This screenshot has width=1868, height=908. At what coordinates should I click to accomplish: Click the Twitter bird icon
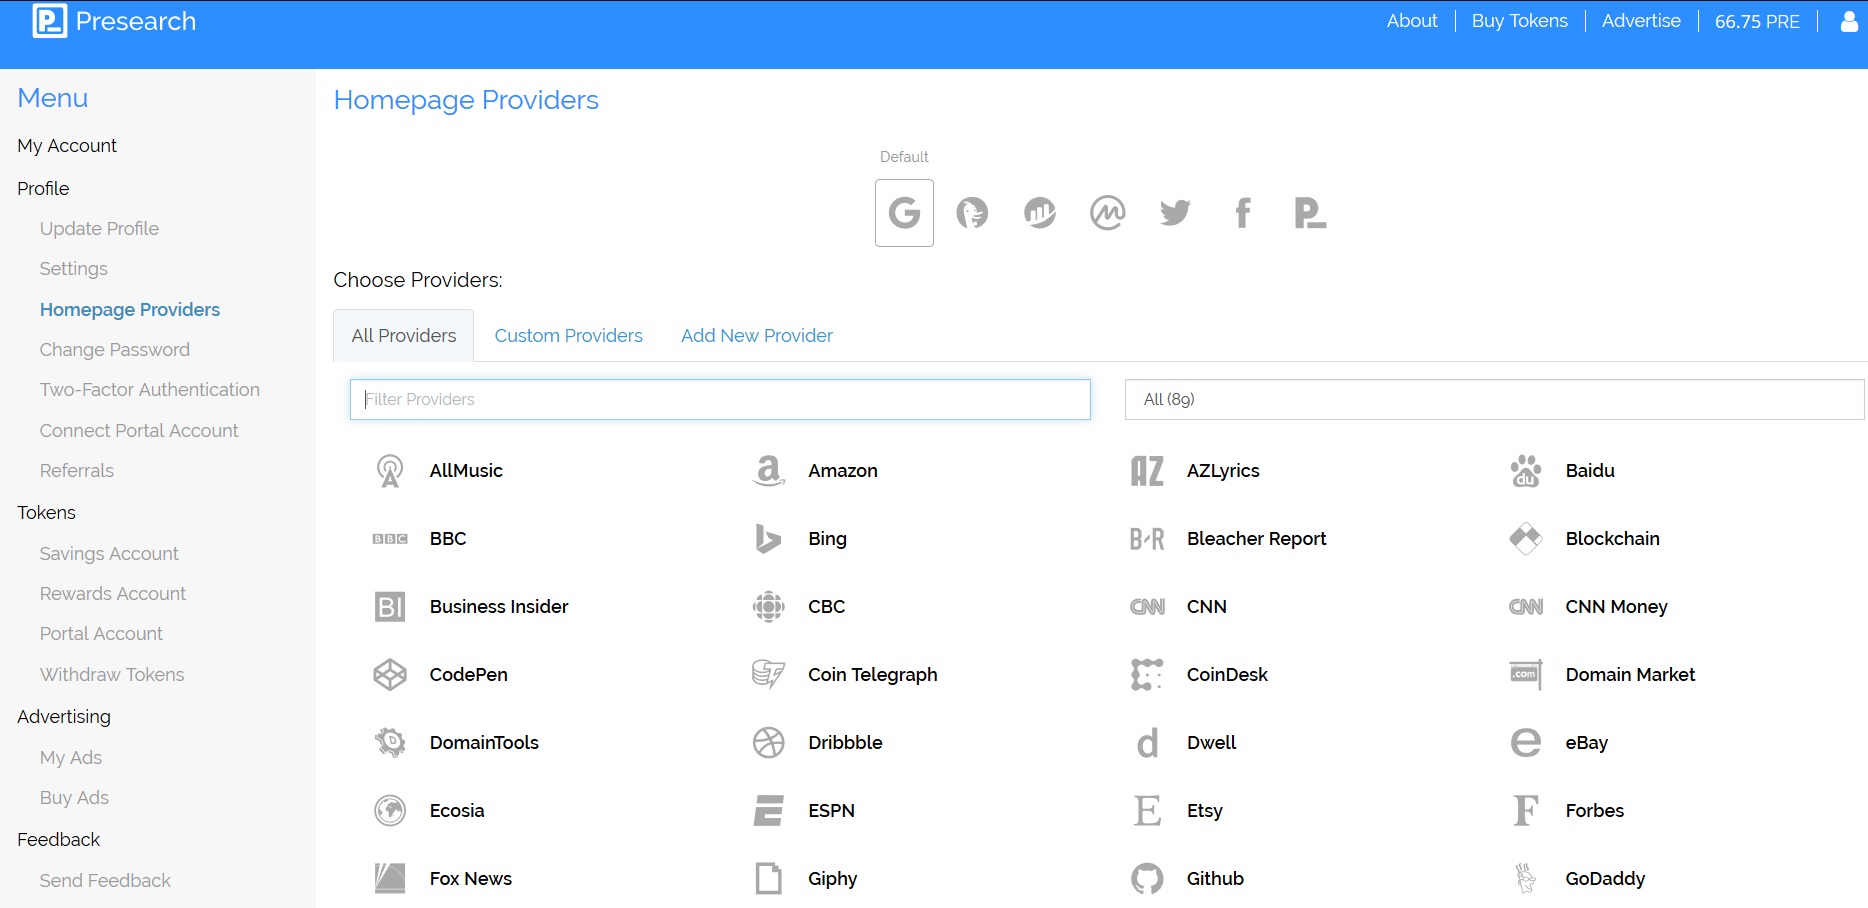[x=1175, y=213]
